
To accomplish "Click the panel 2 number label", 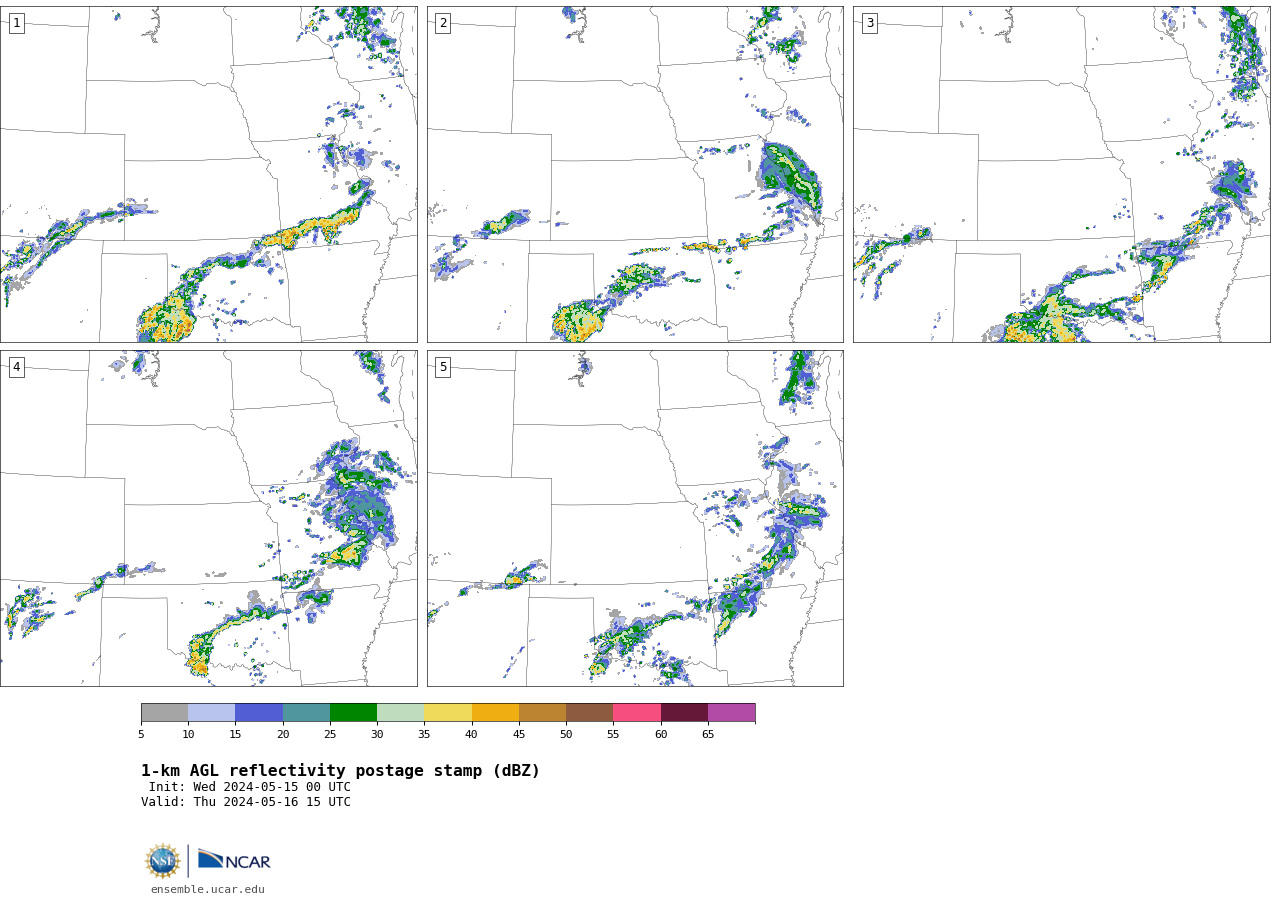I will [x=443, y=23].
